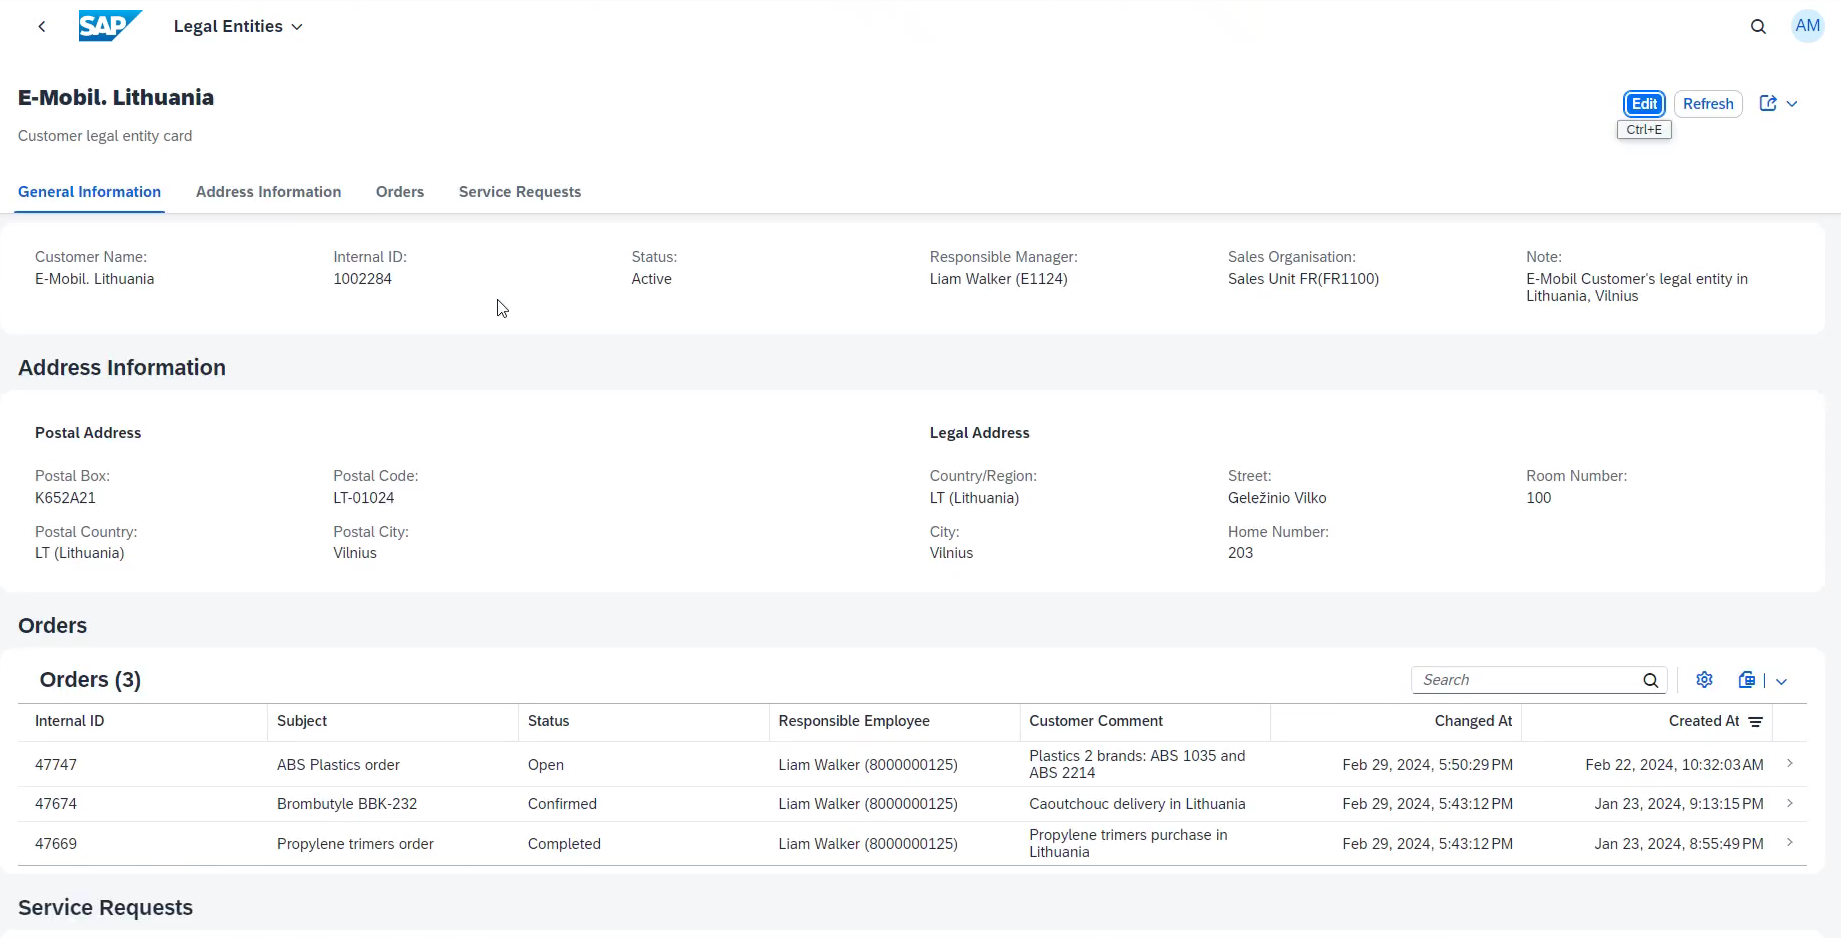1841x938 pixels.
Task: Select the Address Information tab
Action: 268,191
